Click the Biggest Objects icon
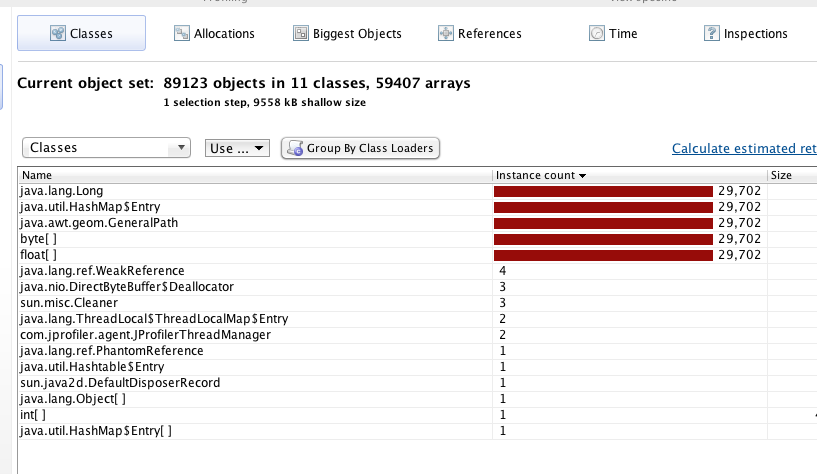Screen dimensions: 817x474 [x=301, y=34]
